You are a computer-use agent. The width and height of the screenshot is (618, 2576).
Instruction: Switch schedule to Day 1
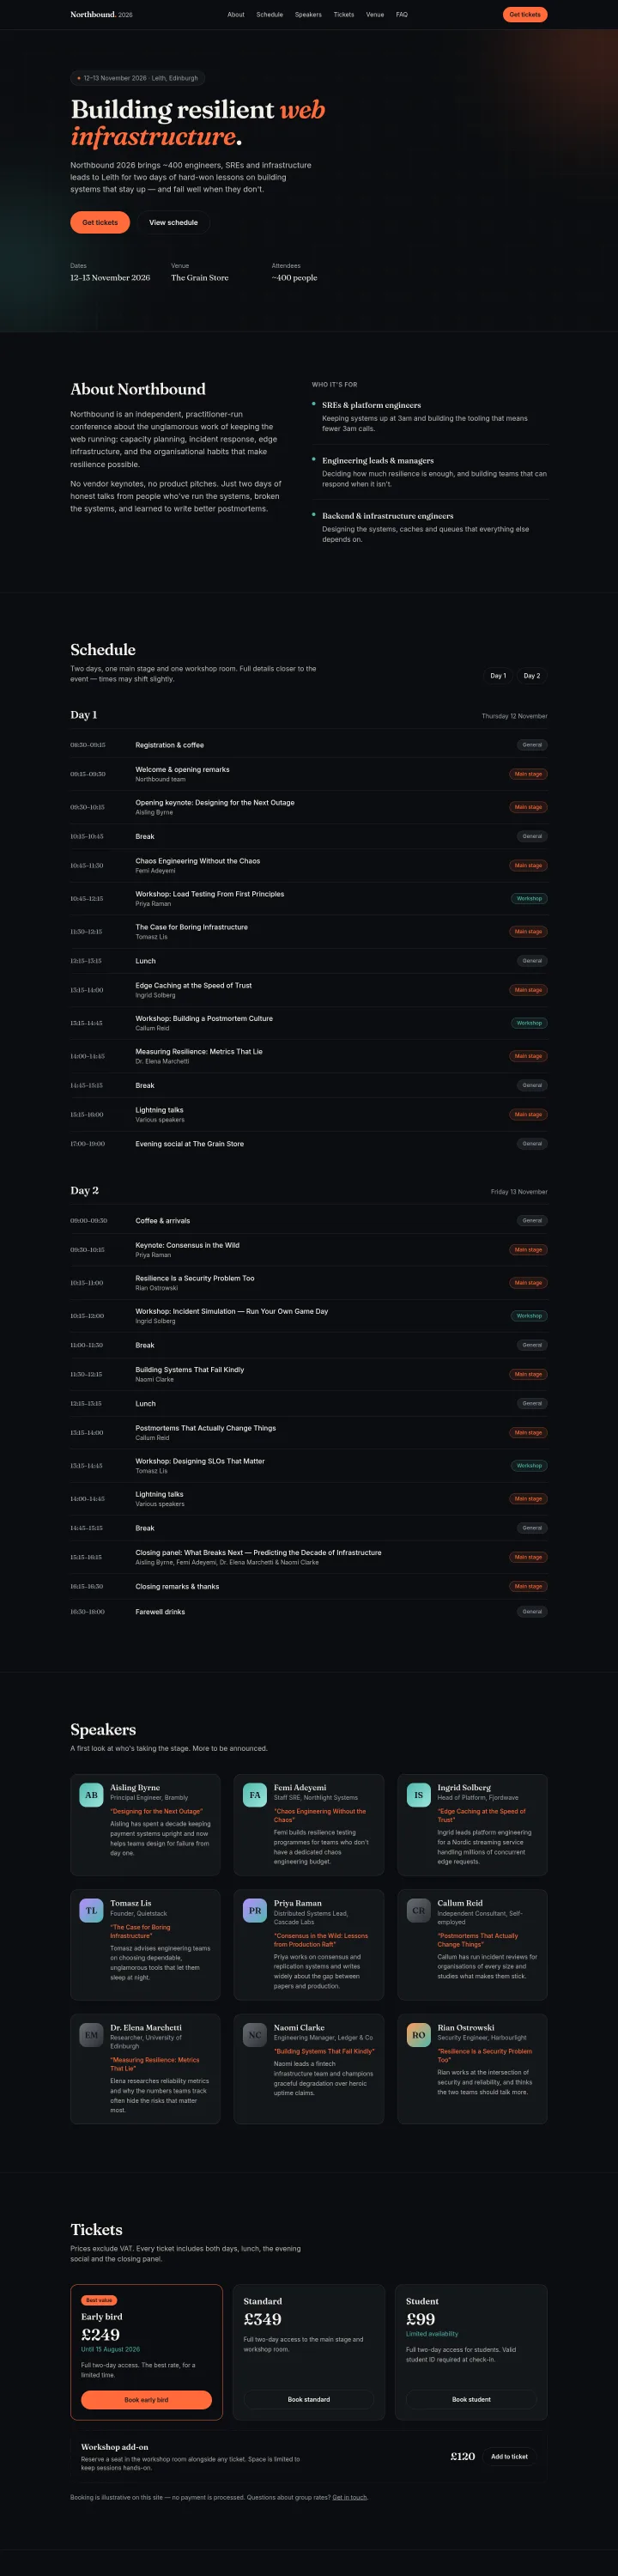(498, 676)
